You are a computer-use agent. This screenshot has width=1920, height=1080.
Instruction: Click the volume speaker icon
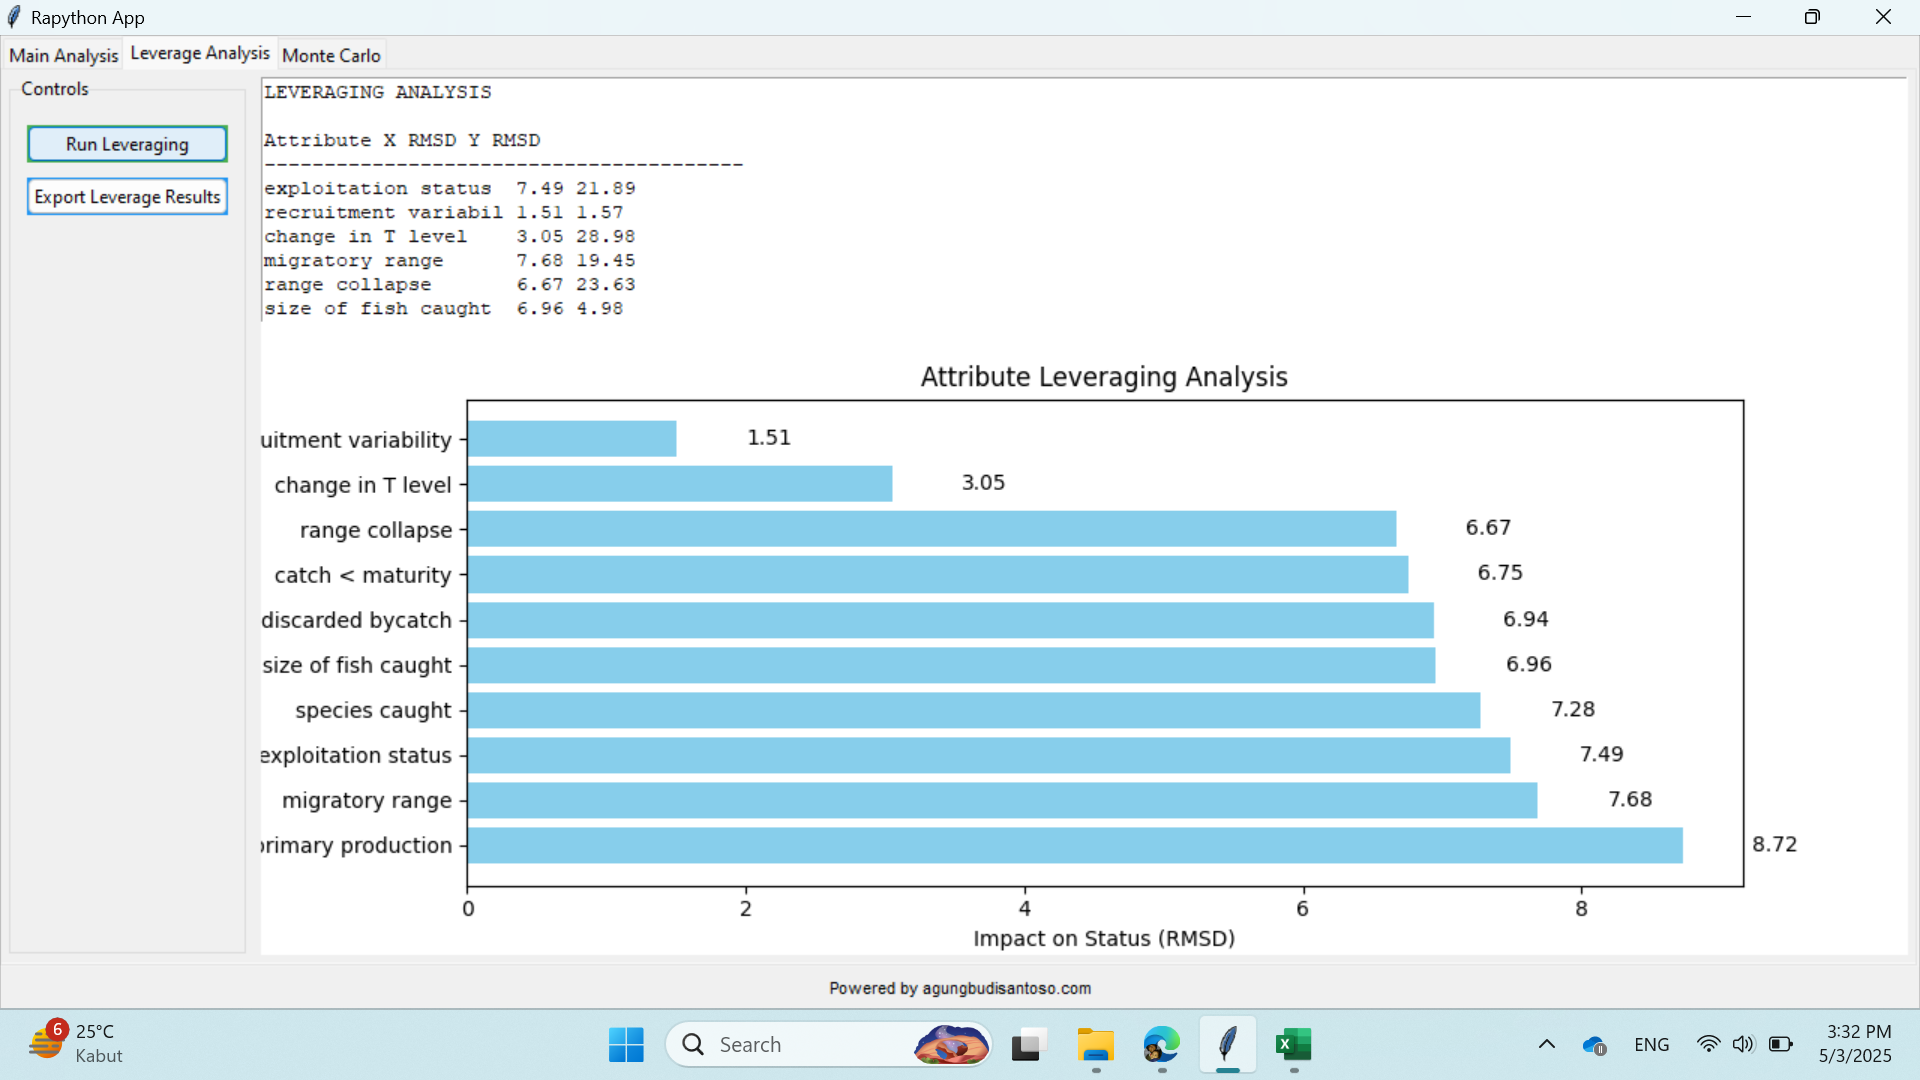(x=1743, y=1044)
